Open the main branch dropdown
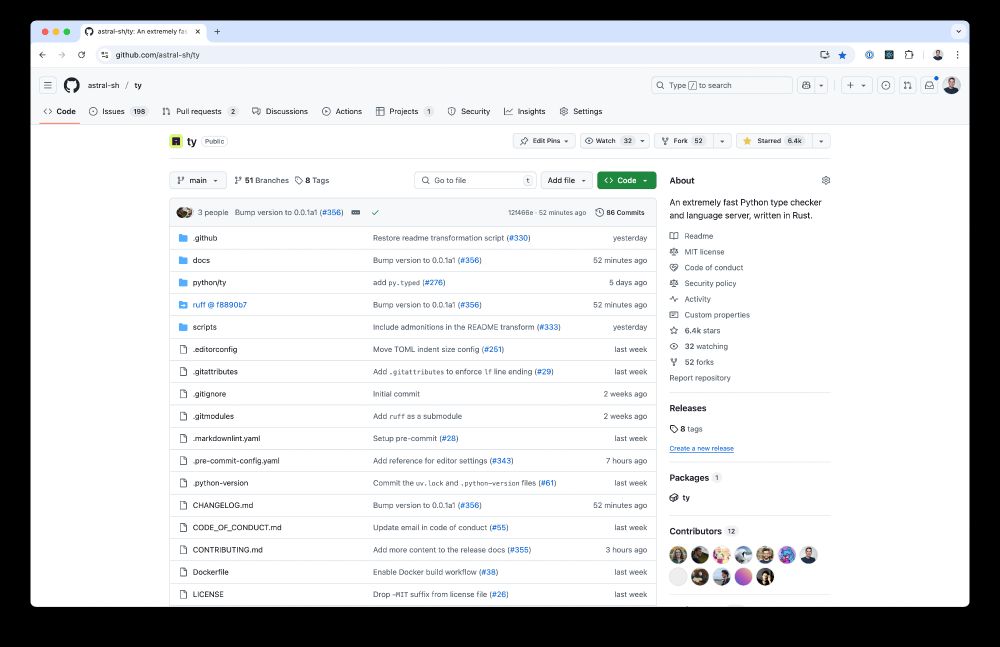This screenshot has height=647, width=1000. [x=198, y=181]
